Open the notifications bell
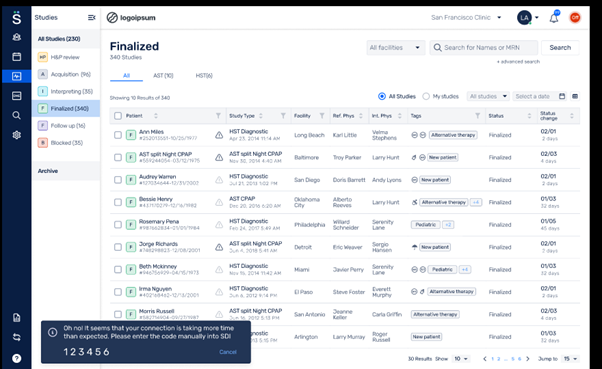The height and width of the screenshot is (369, 602). click(554, 18)
